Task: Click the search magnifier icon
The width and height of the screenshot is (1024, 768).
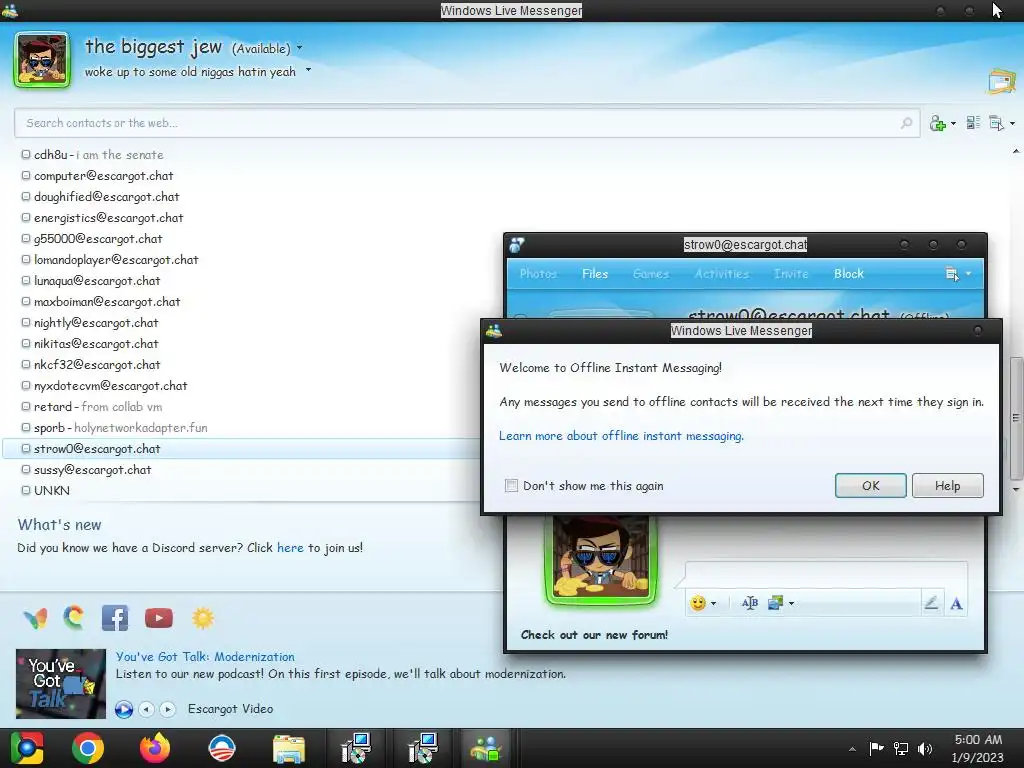Action: click(906, 123)
